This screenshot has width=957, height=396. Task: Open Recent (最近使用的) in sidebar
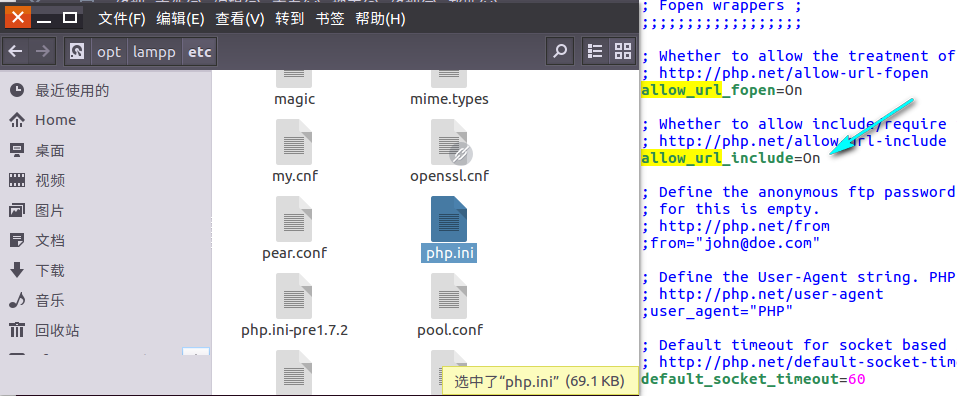click(x=59, y=90)
